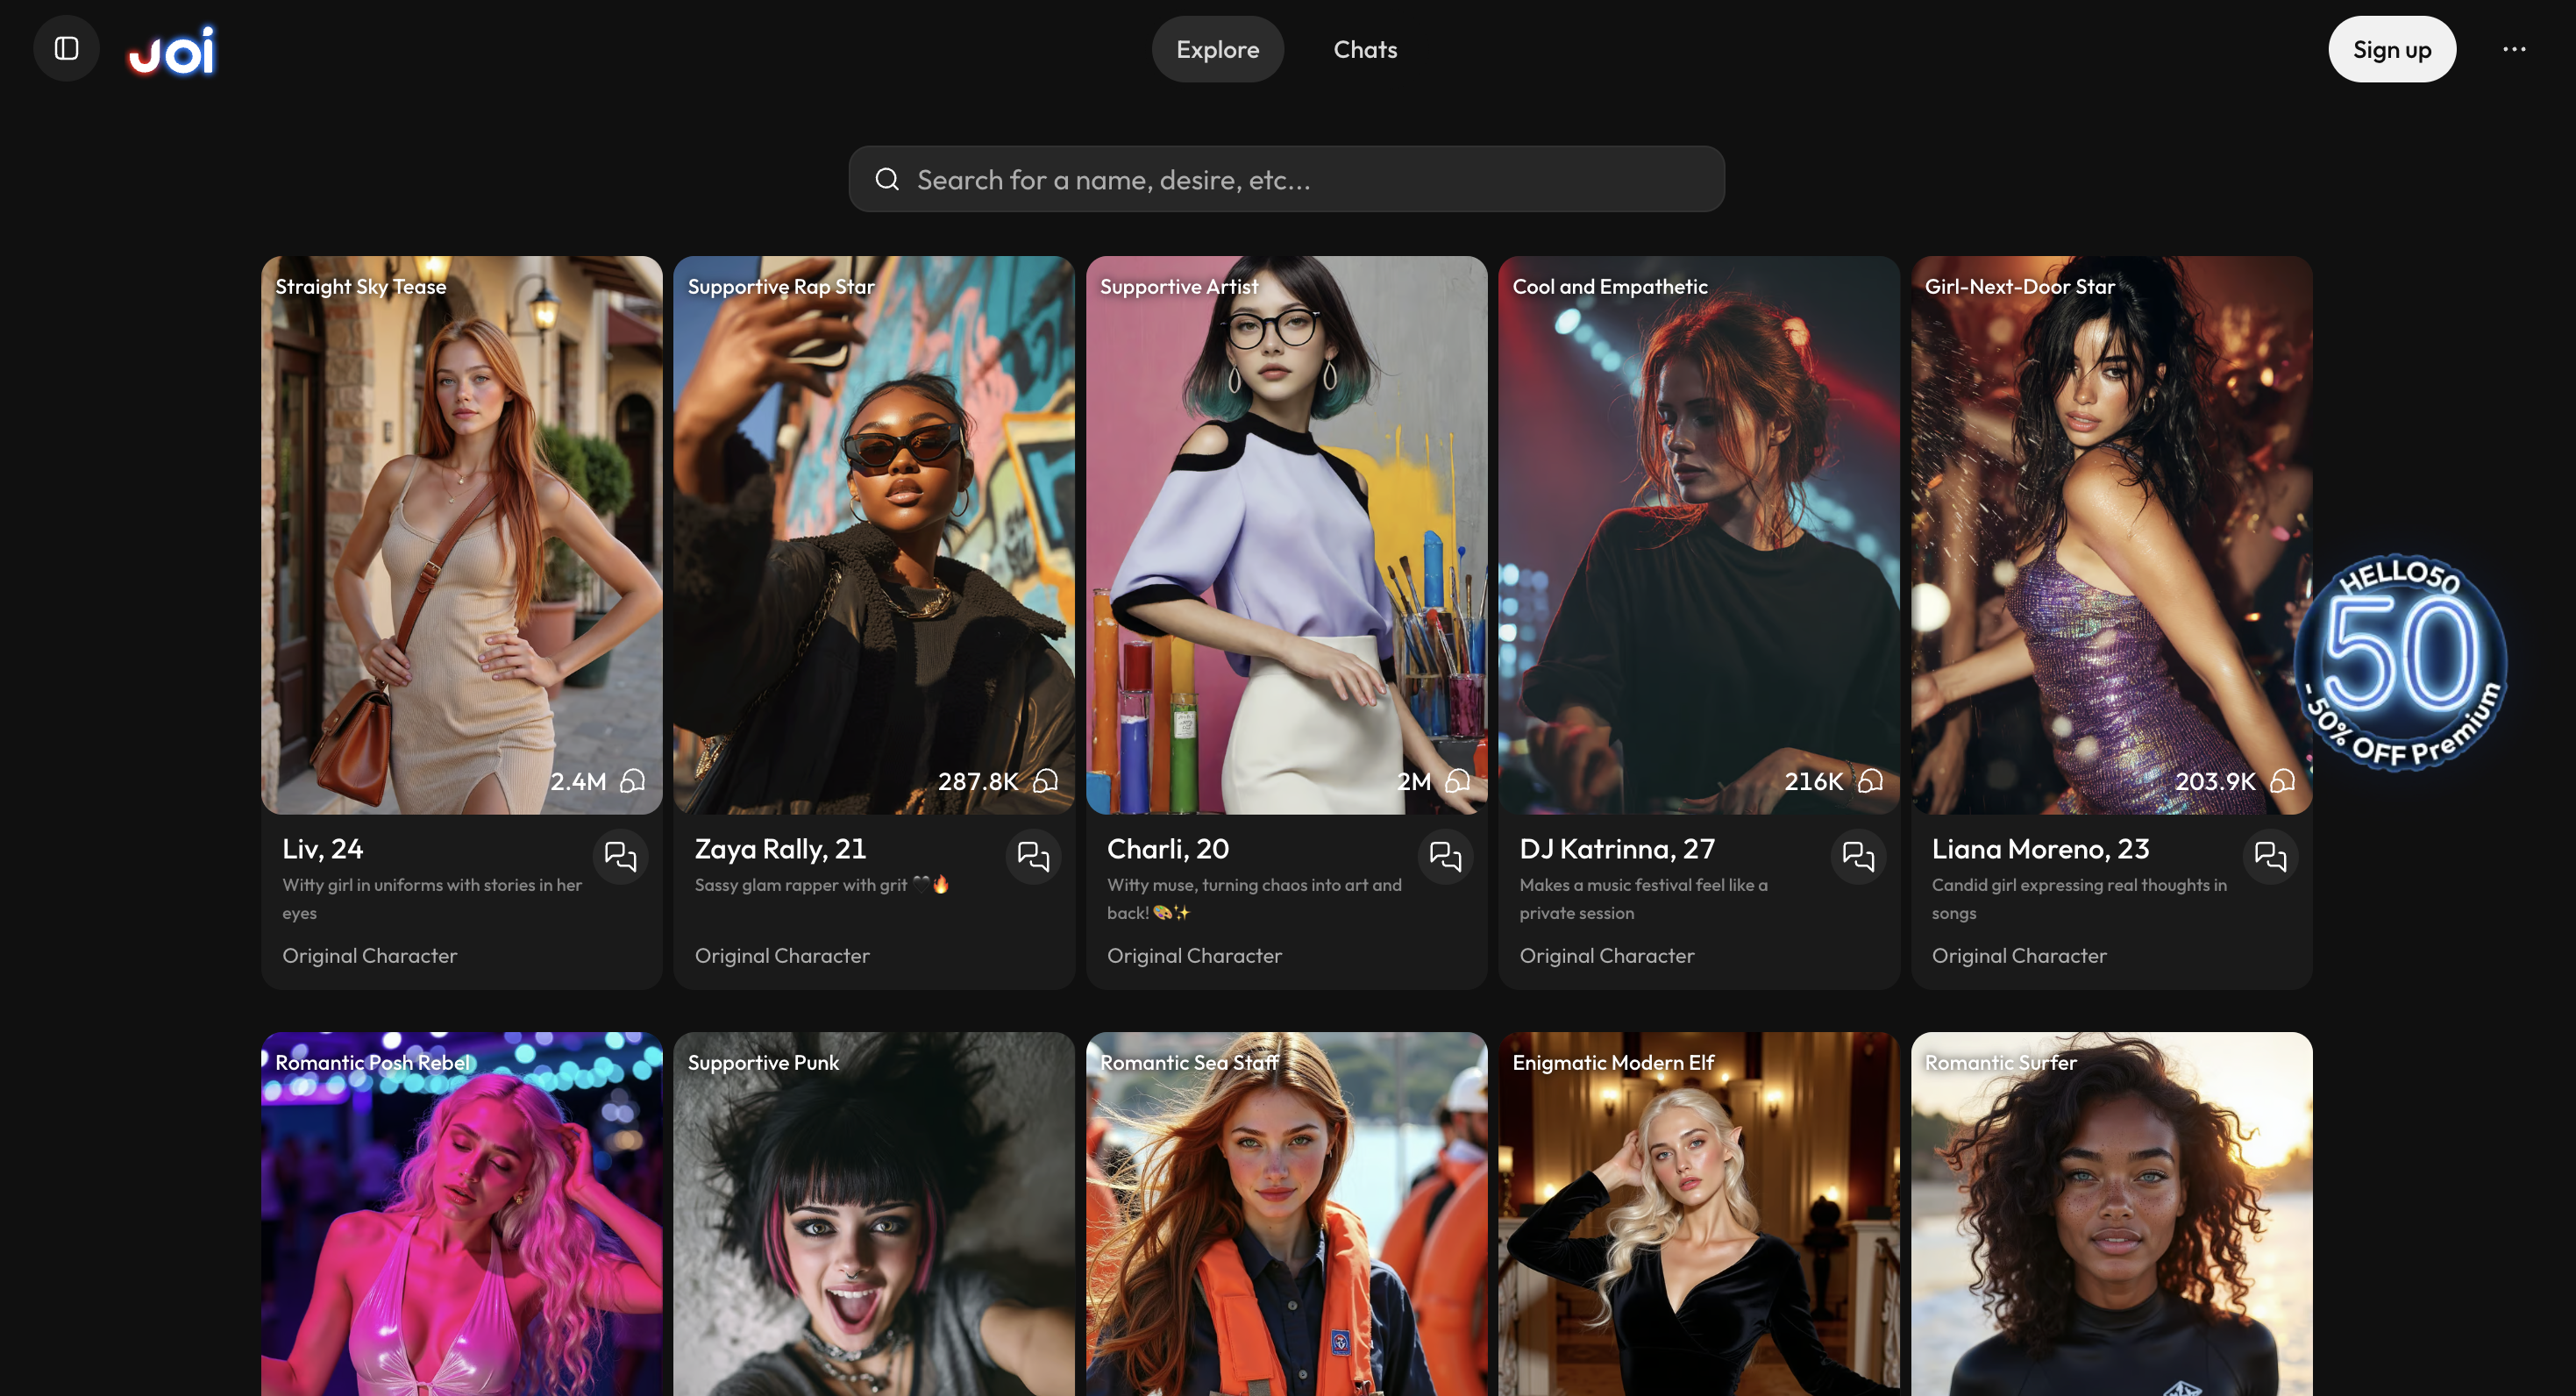This screenshot has height=1396, width=2576.
Task: Open the Zaya Rally chat bubble icon
Action: coord(1033,856)
